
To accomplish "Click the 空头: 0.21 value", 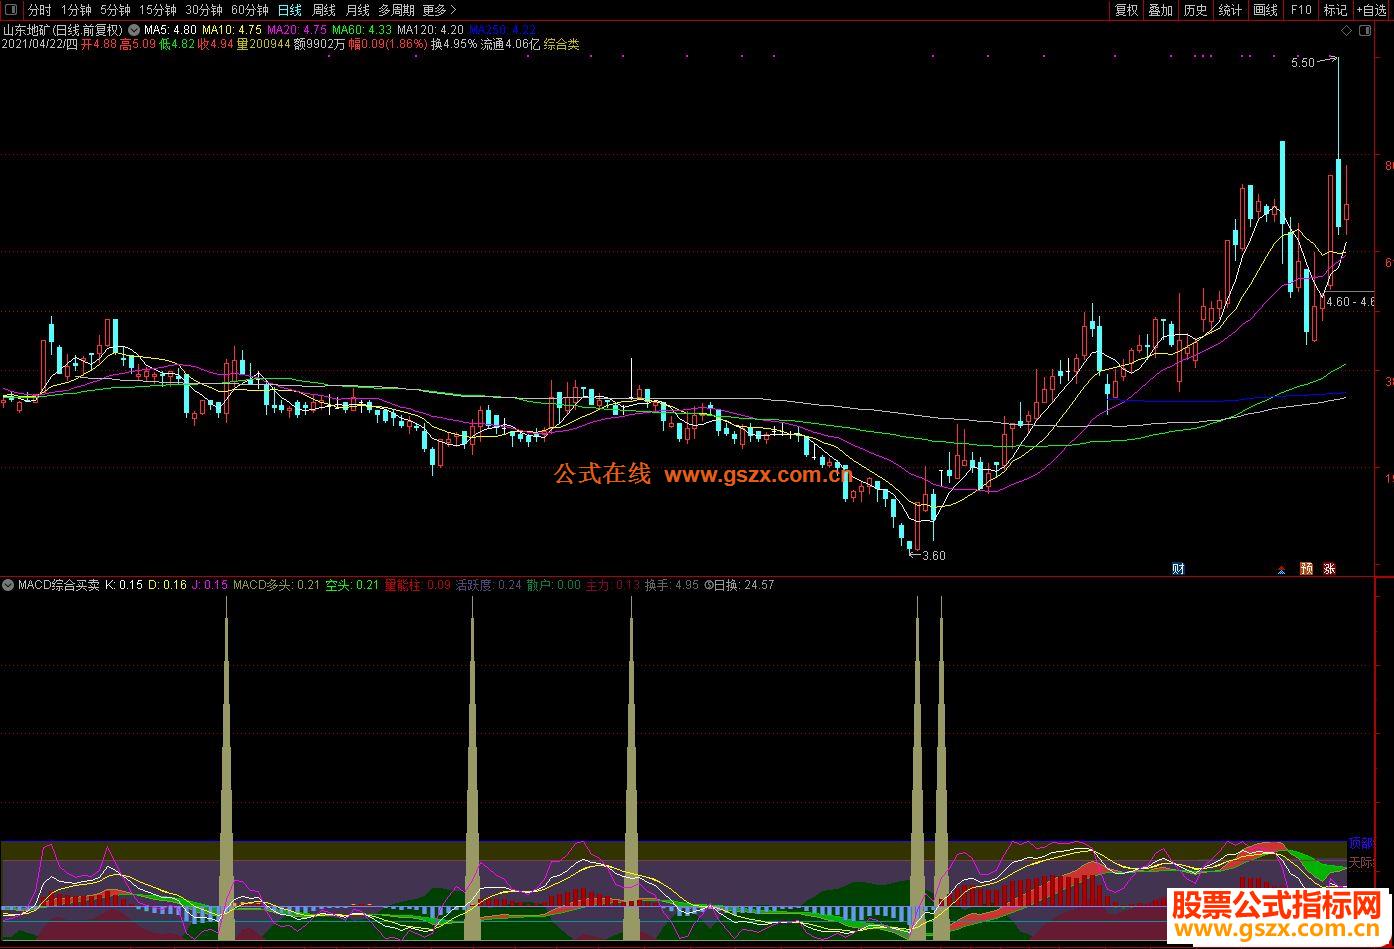I will [x=352, y=585].
